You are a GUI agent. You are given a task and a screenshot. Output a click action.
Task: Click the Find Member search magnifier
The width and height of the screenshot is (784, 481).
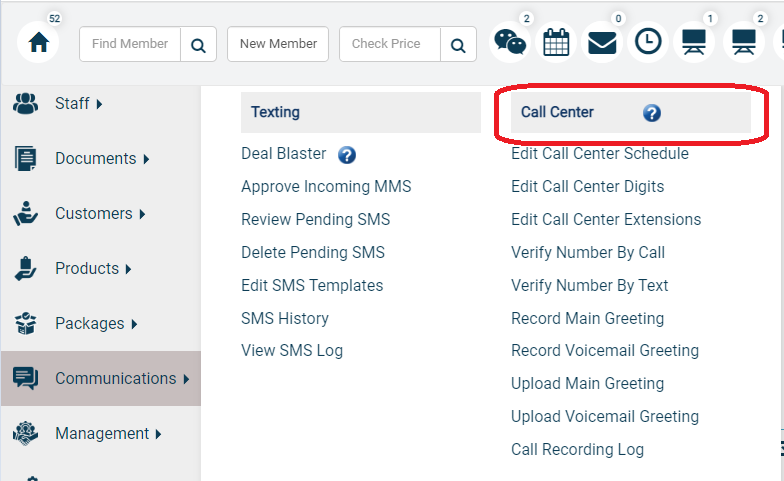tap(198, 44)
